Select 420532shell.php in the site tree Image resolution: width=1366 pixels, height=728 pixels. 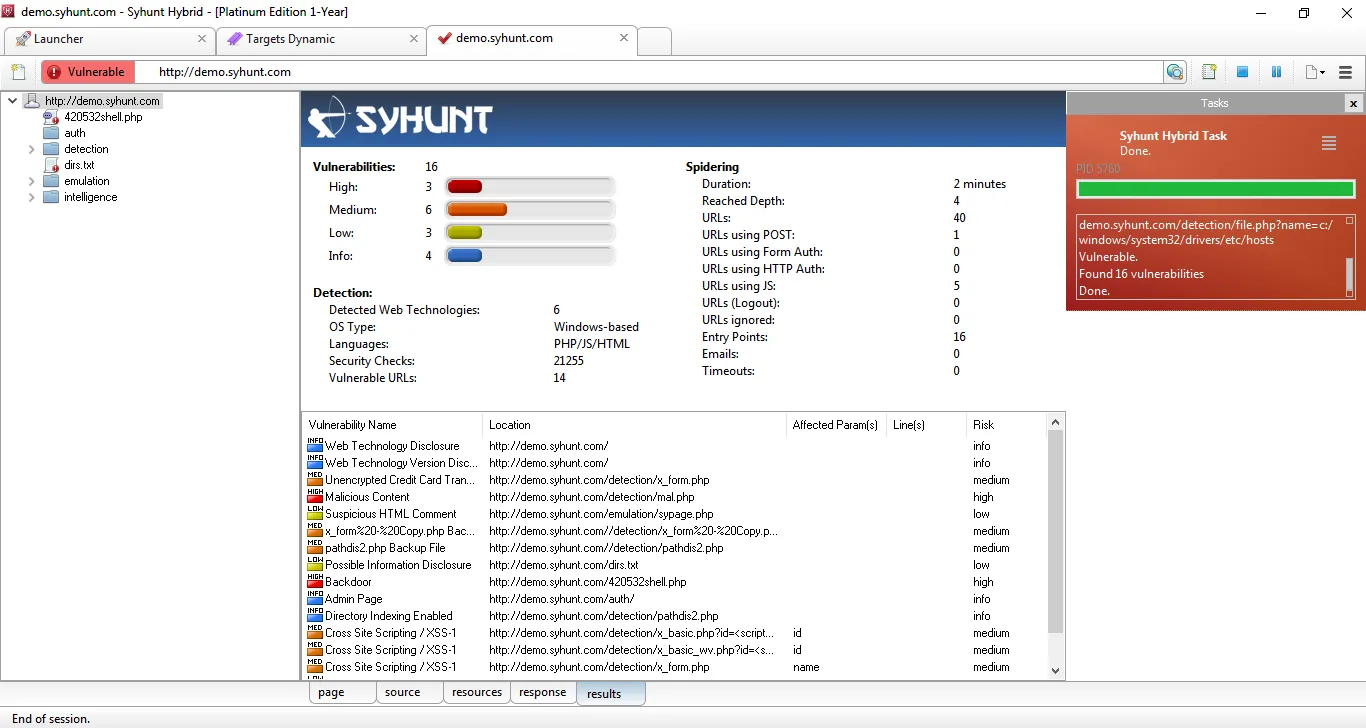[x=103, y=117]
